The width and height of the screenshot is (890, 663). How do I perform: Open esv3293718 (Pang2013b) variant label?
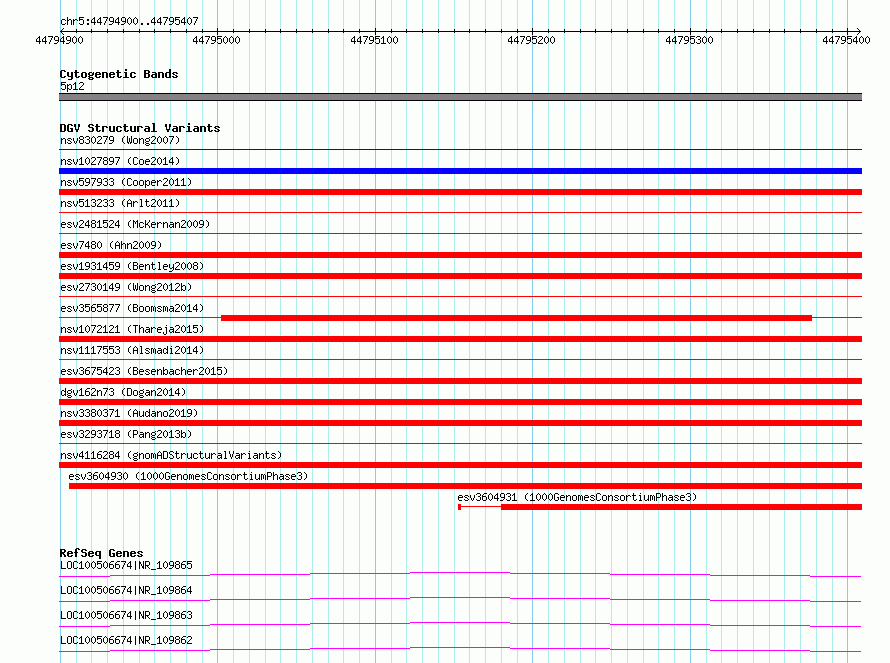point(126,434)
